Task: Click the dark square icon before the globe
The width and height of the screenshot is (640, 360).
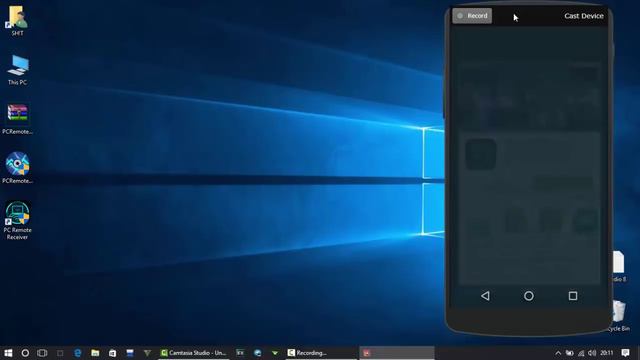Action: click(x=240, y=353)
